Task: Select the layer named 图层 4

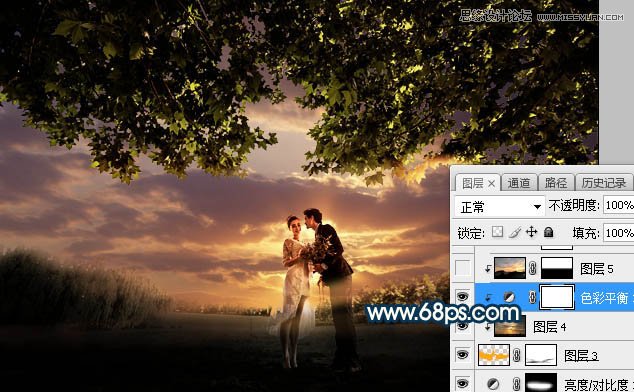Action: (549, 326)
